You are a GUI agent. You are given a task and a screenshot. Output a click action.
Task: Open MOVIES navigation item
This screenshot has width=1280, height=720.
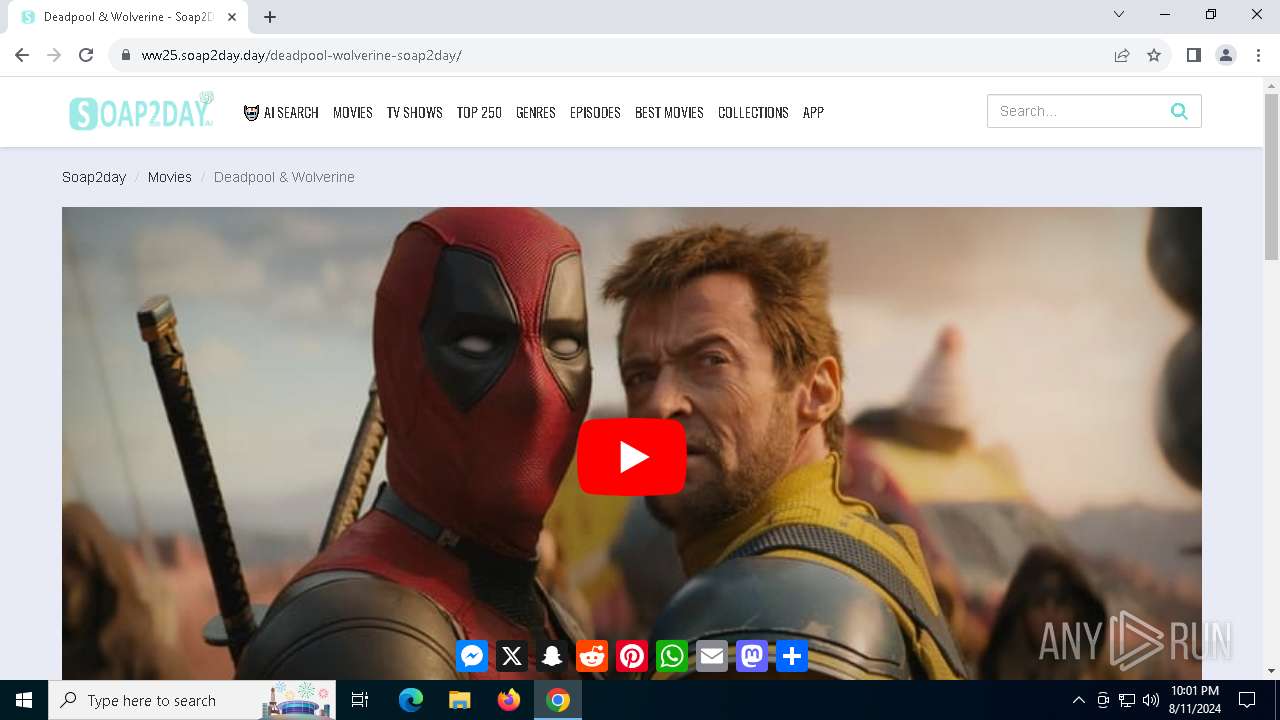353,112
